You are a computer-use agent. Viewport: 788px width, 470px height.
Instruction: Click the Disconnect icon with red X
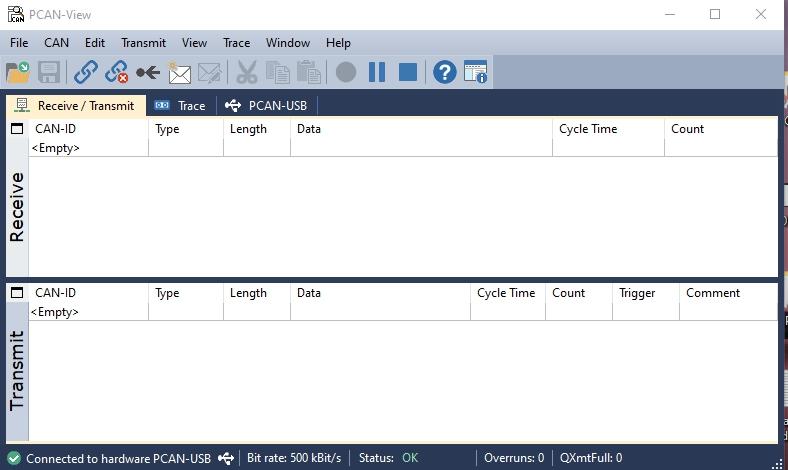[x=117, y=72]
